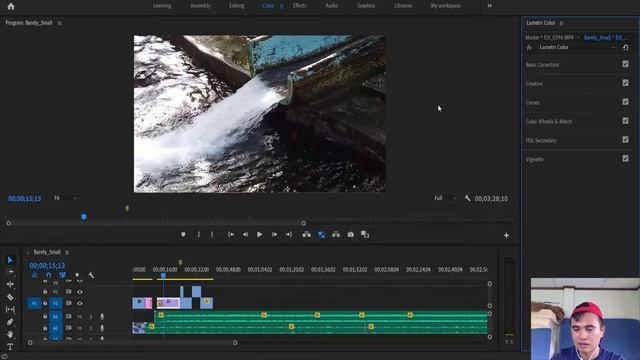This screenshot has height=360, width=640.
Task: Toggle Vignette checkbox
Action: click(625, 158)
